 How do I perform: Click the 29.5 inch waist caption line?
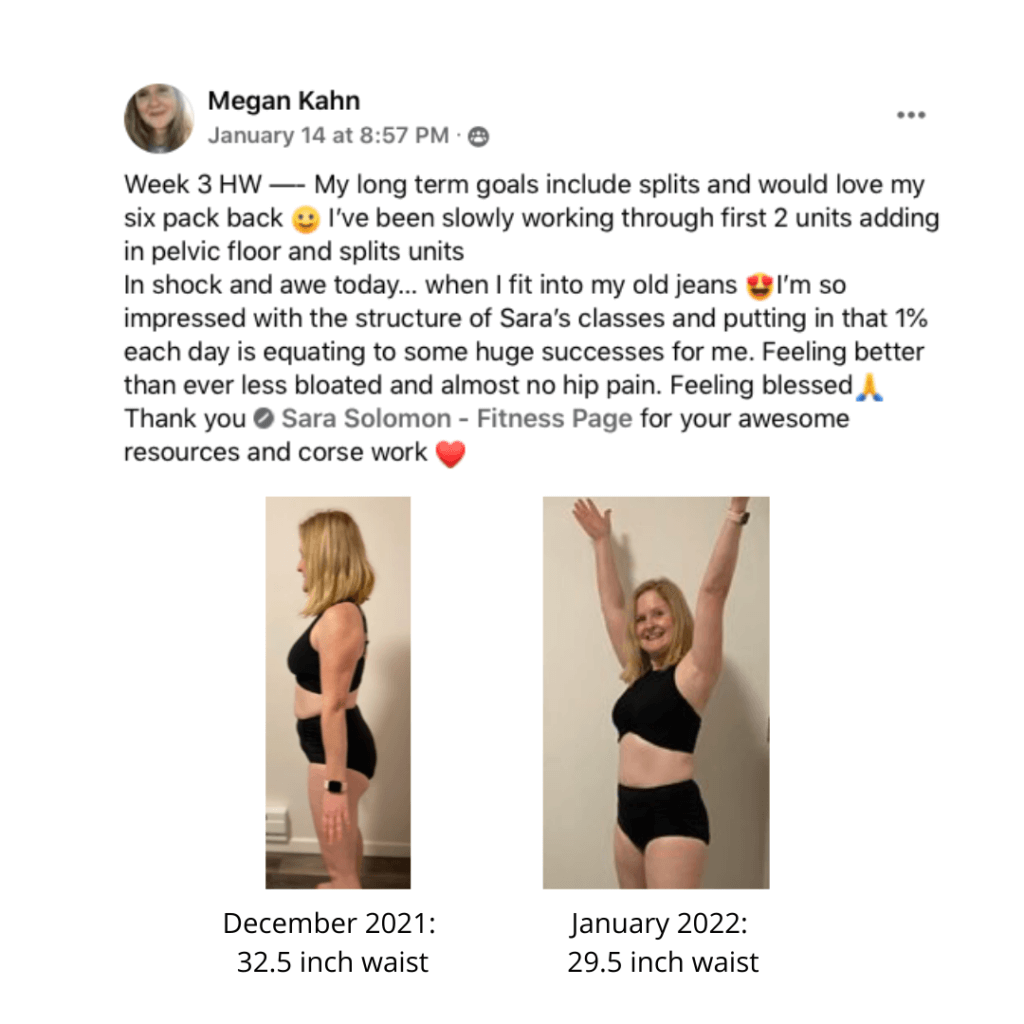point(663,962)
